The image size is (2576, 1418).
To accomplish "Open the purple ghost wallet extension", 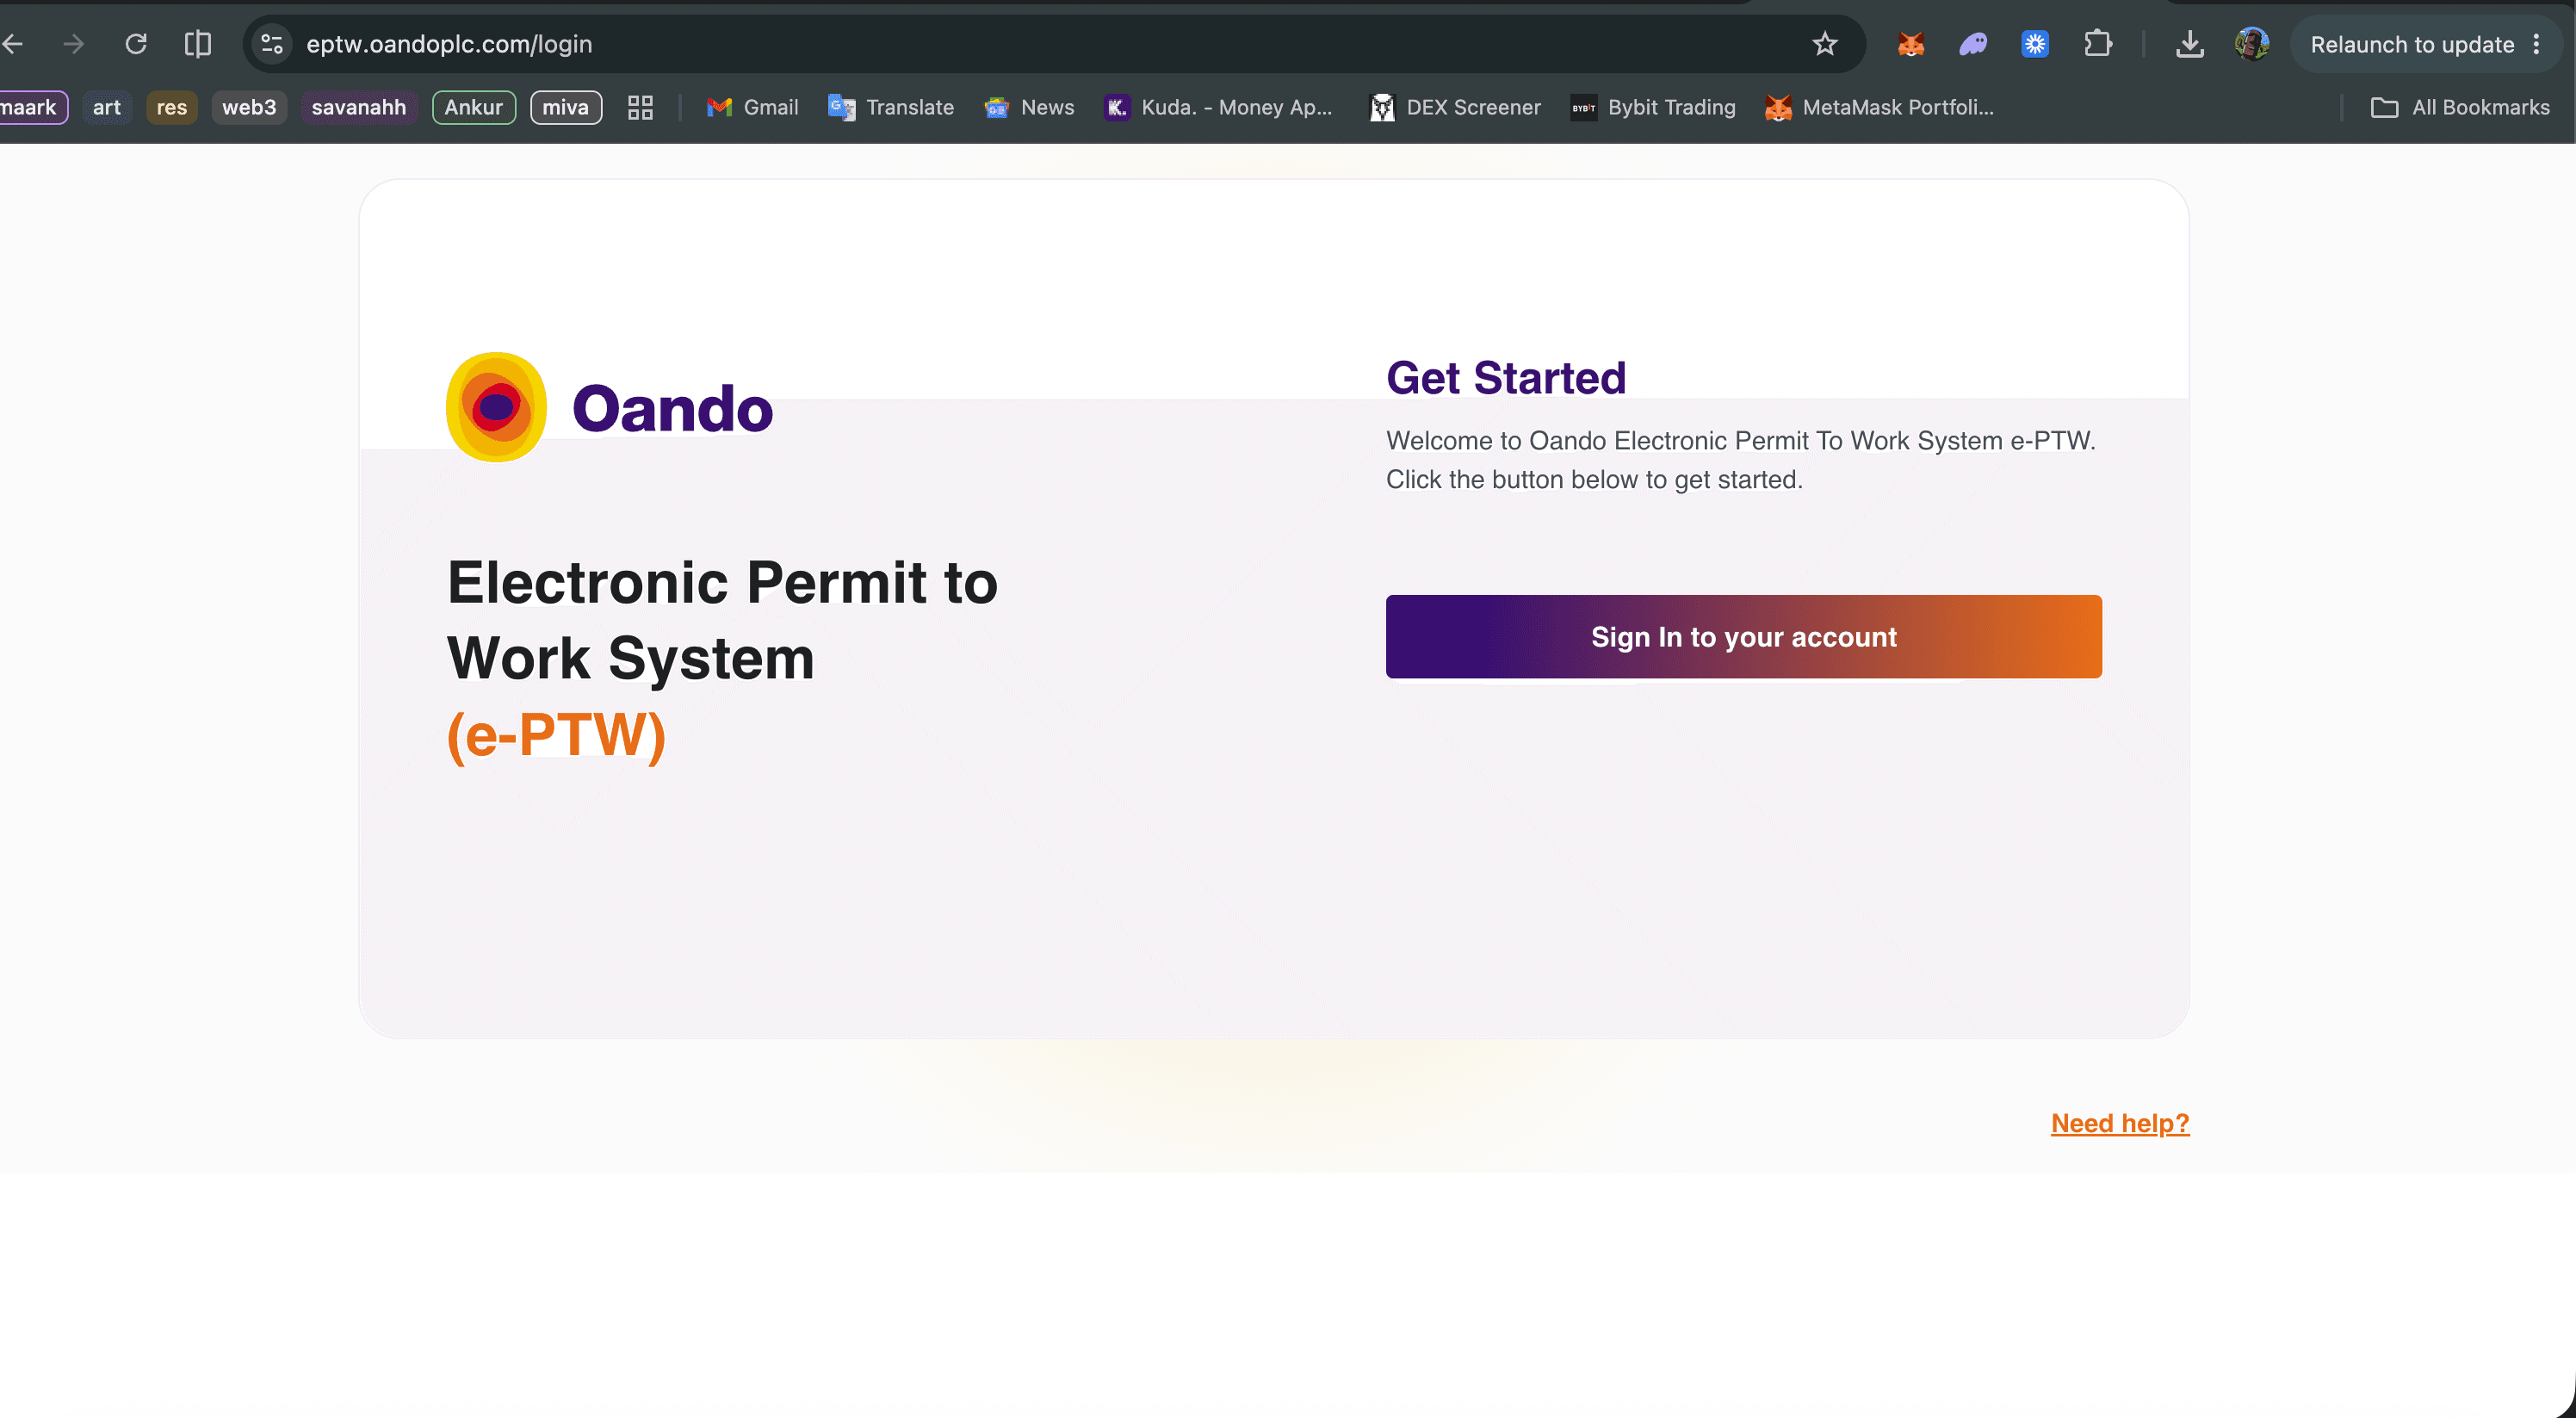I will pos(1973,44).
